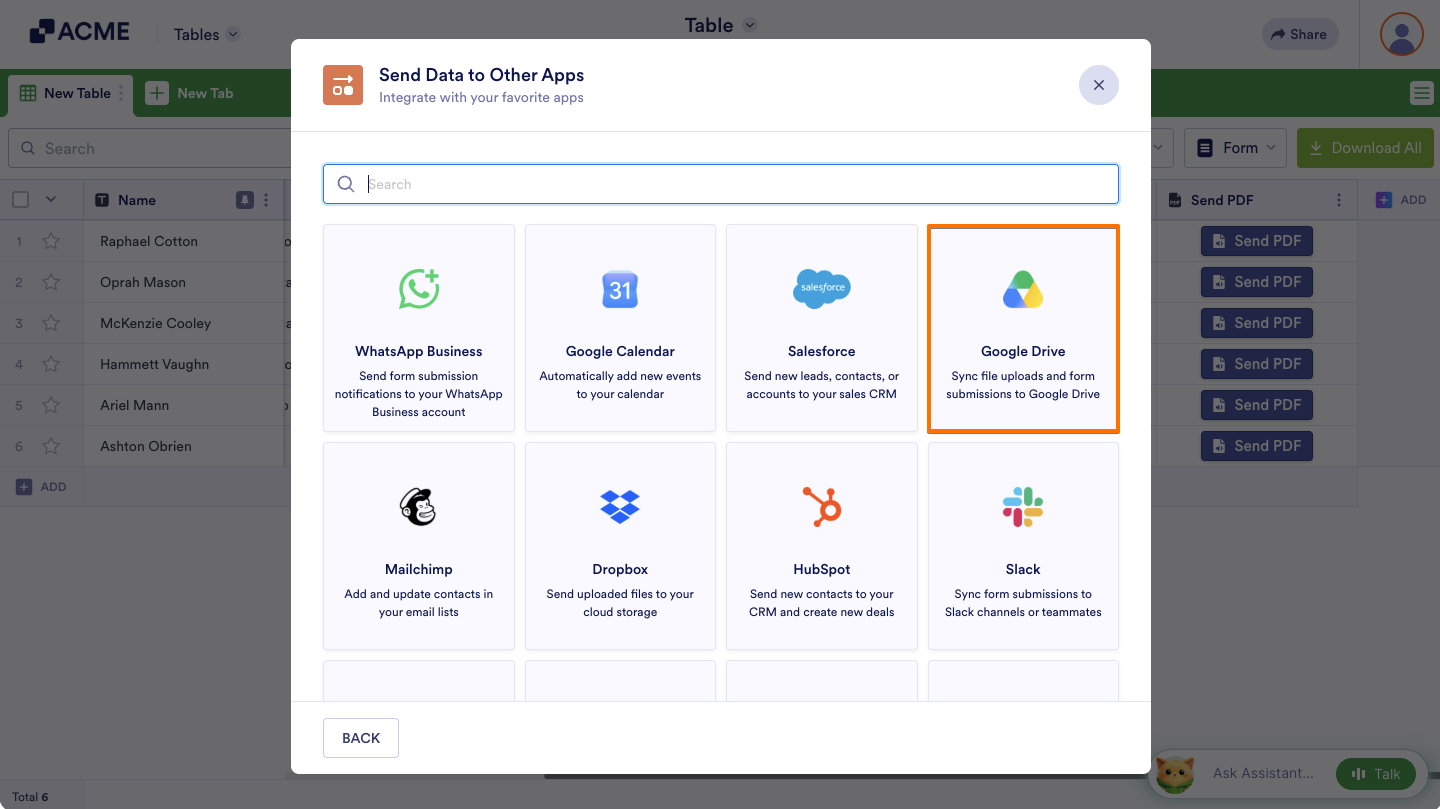
Task: Click the Name column header
Action: 184,200
